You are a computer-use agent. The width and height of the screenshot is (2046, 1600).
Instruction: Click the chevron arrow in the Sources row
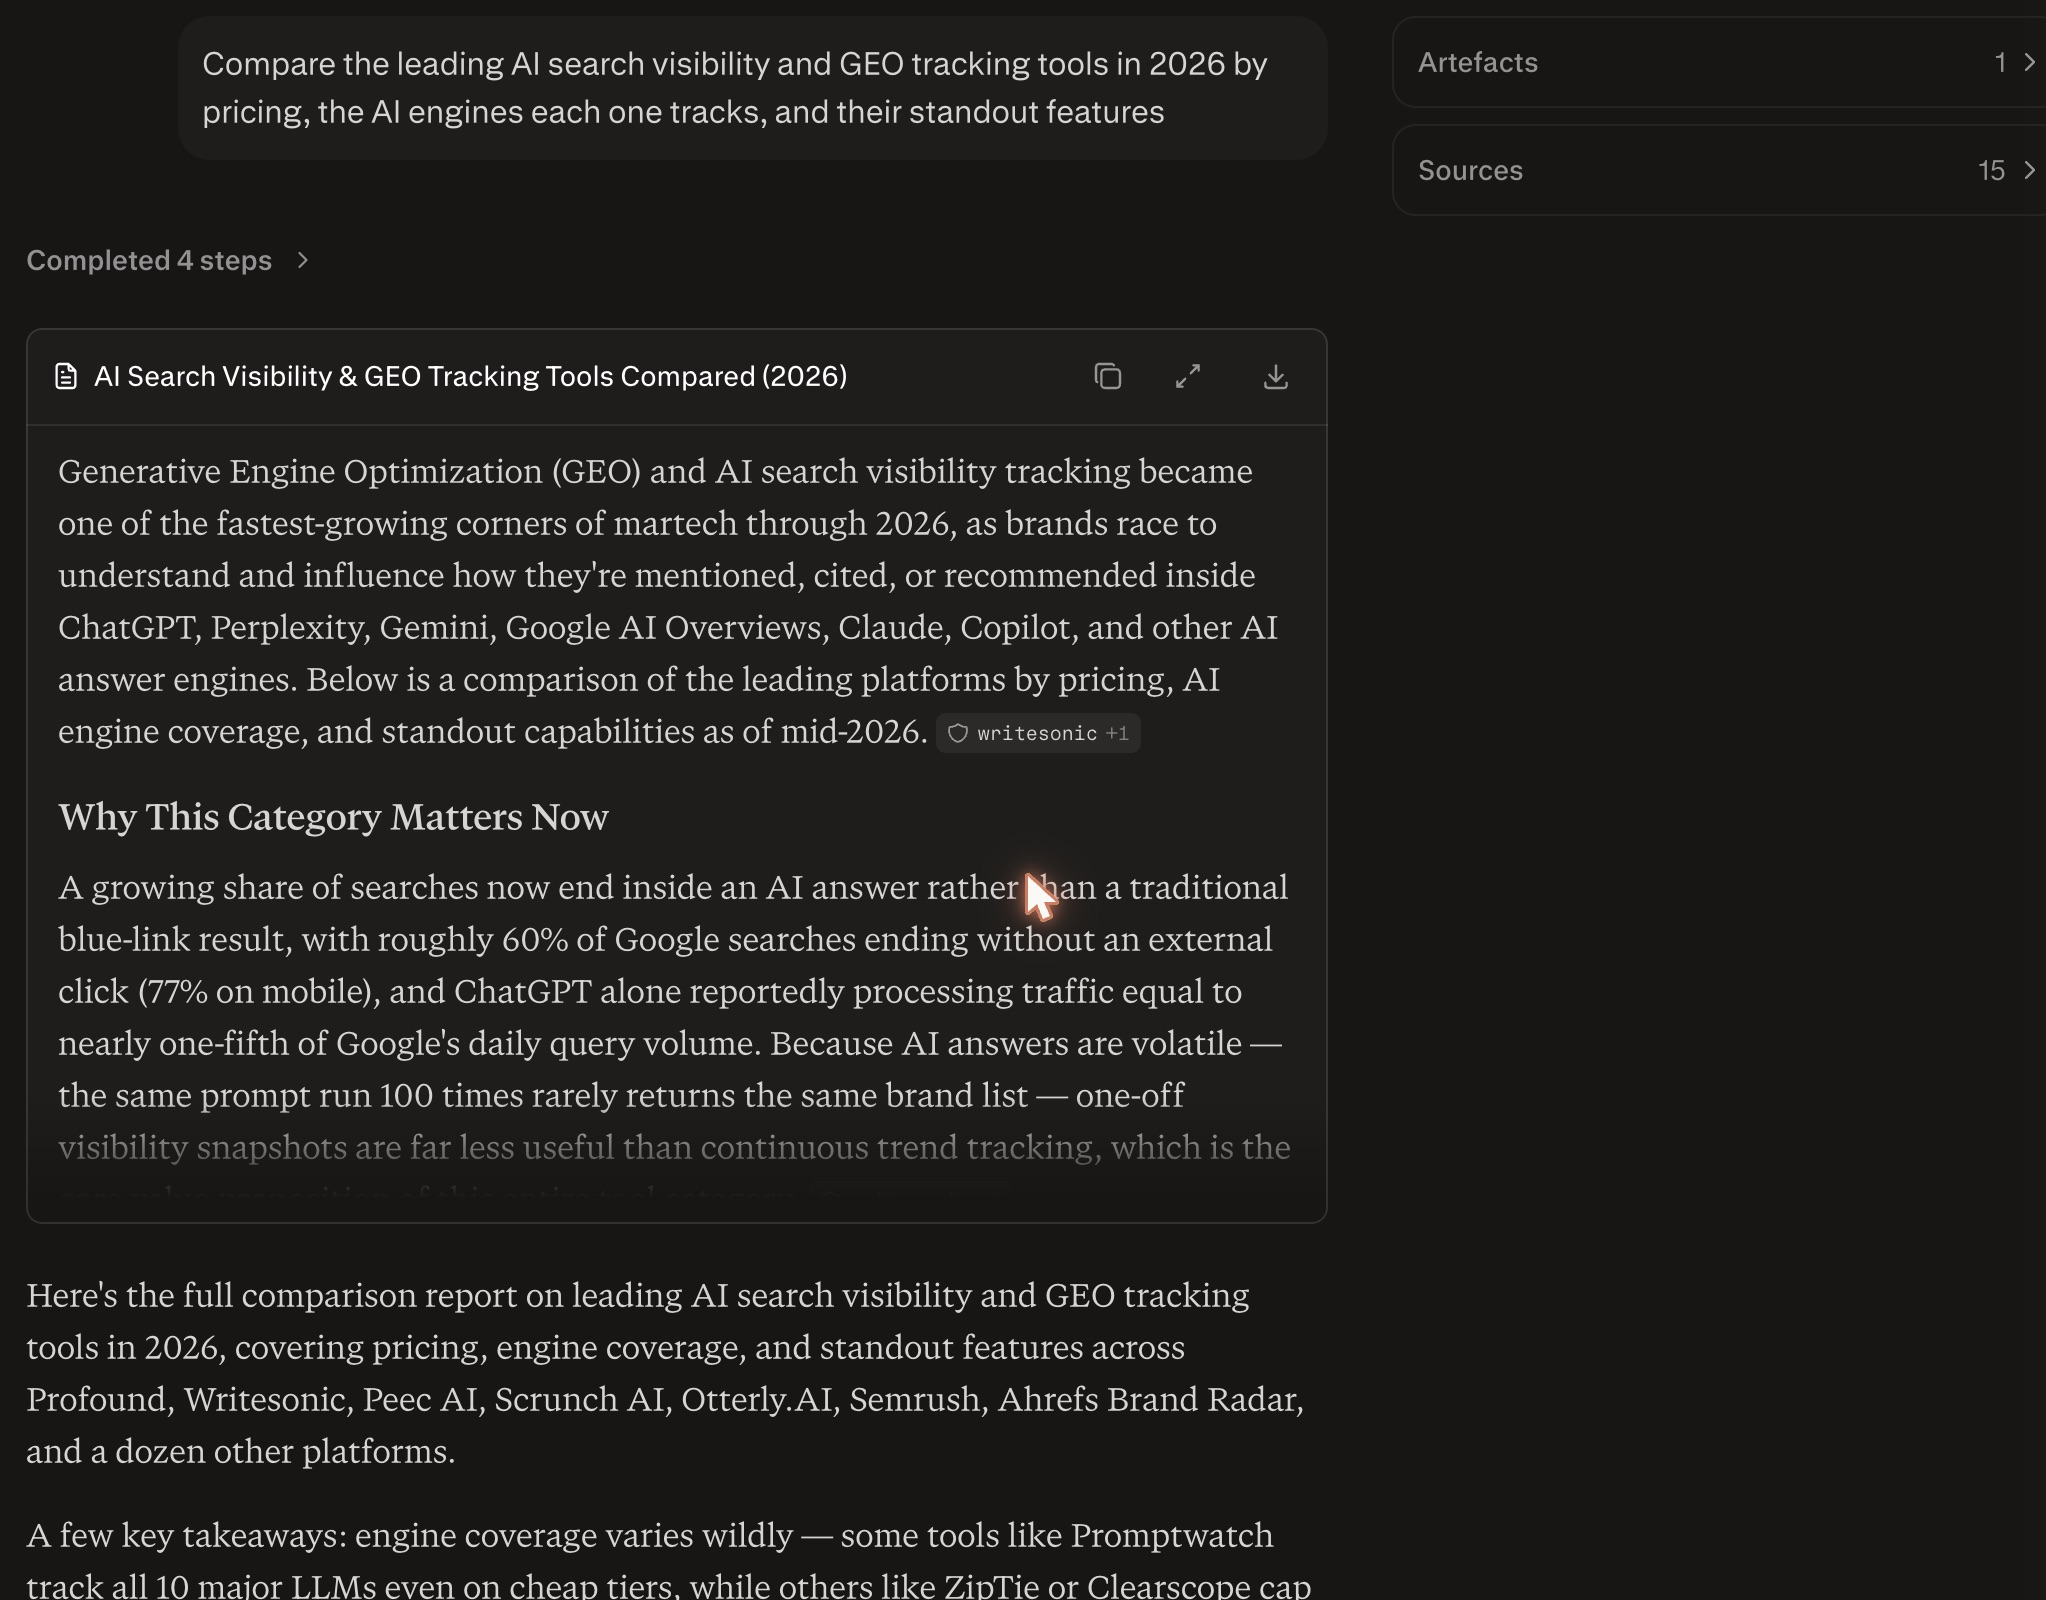pos(2029,171)
